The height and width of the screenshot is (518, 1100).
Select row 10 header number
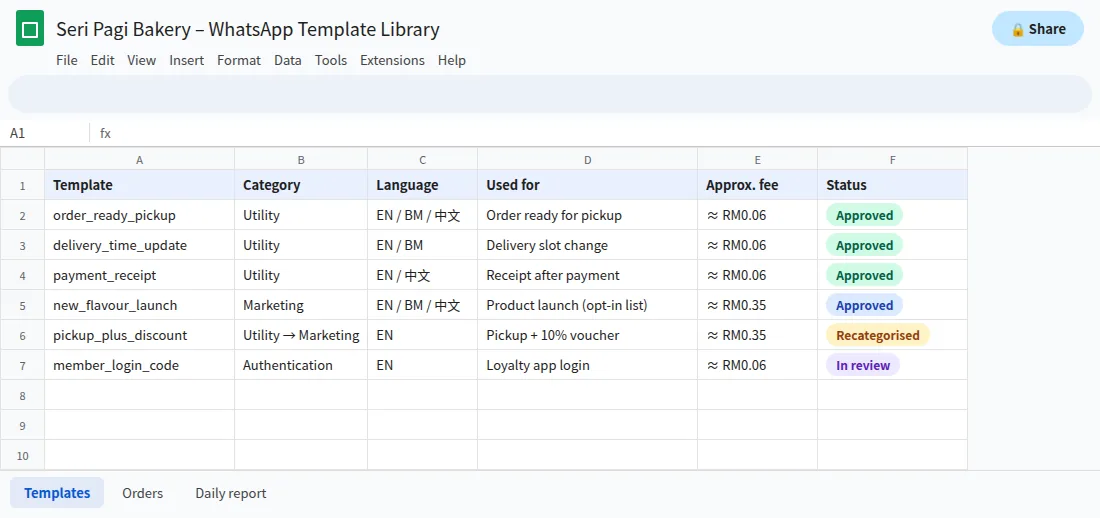22,456
